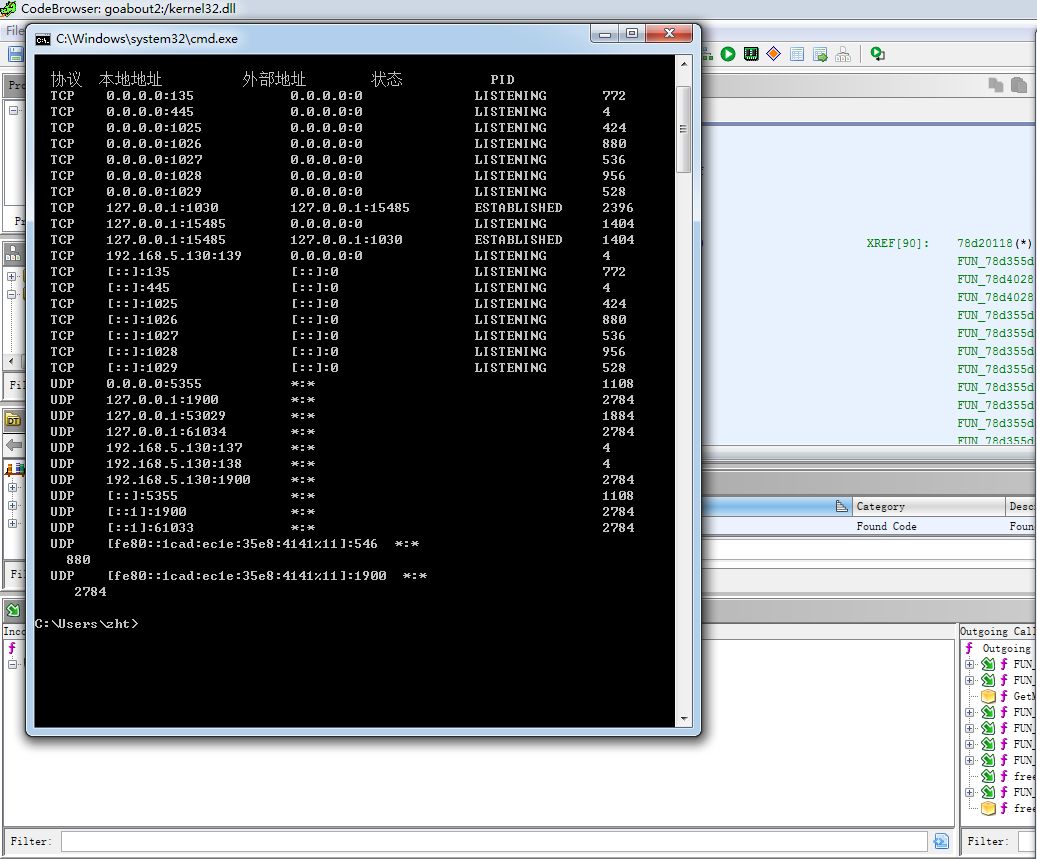Collapse the second Symbol Tree node
This screenshot has height=859, width=1037.
coord(12,294)
